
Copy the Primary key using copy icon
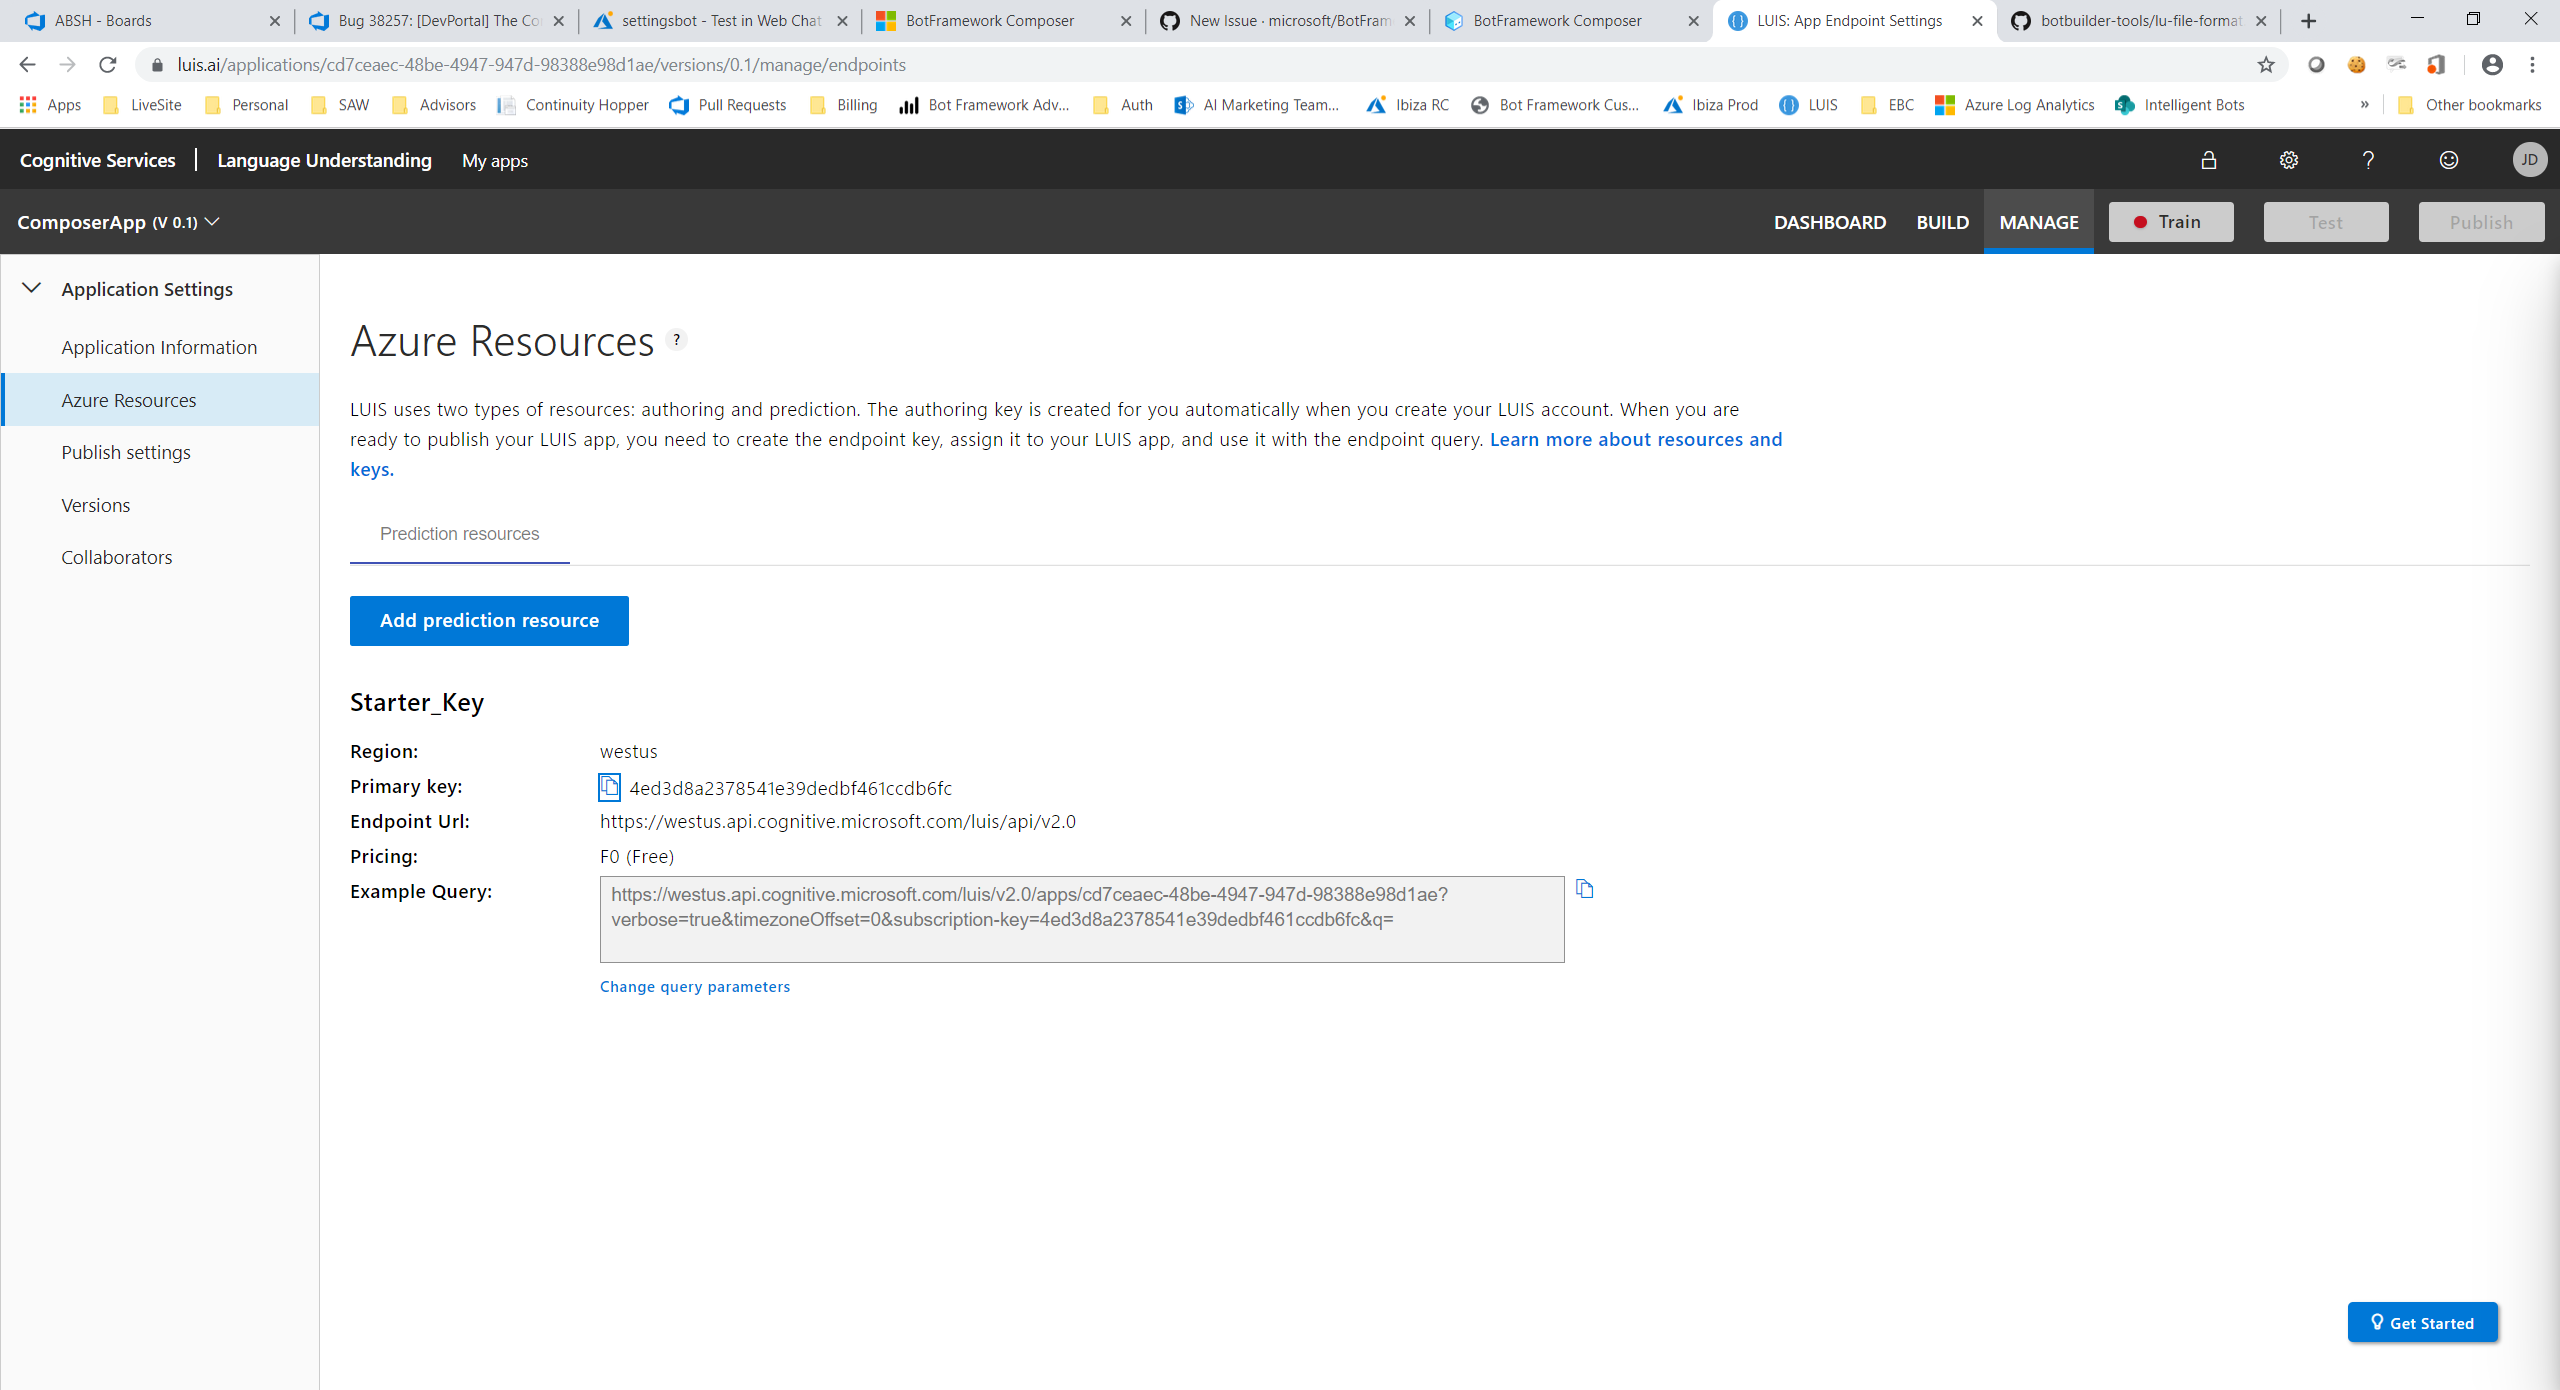coord(609,787)
